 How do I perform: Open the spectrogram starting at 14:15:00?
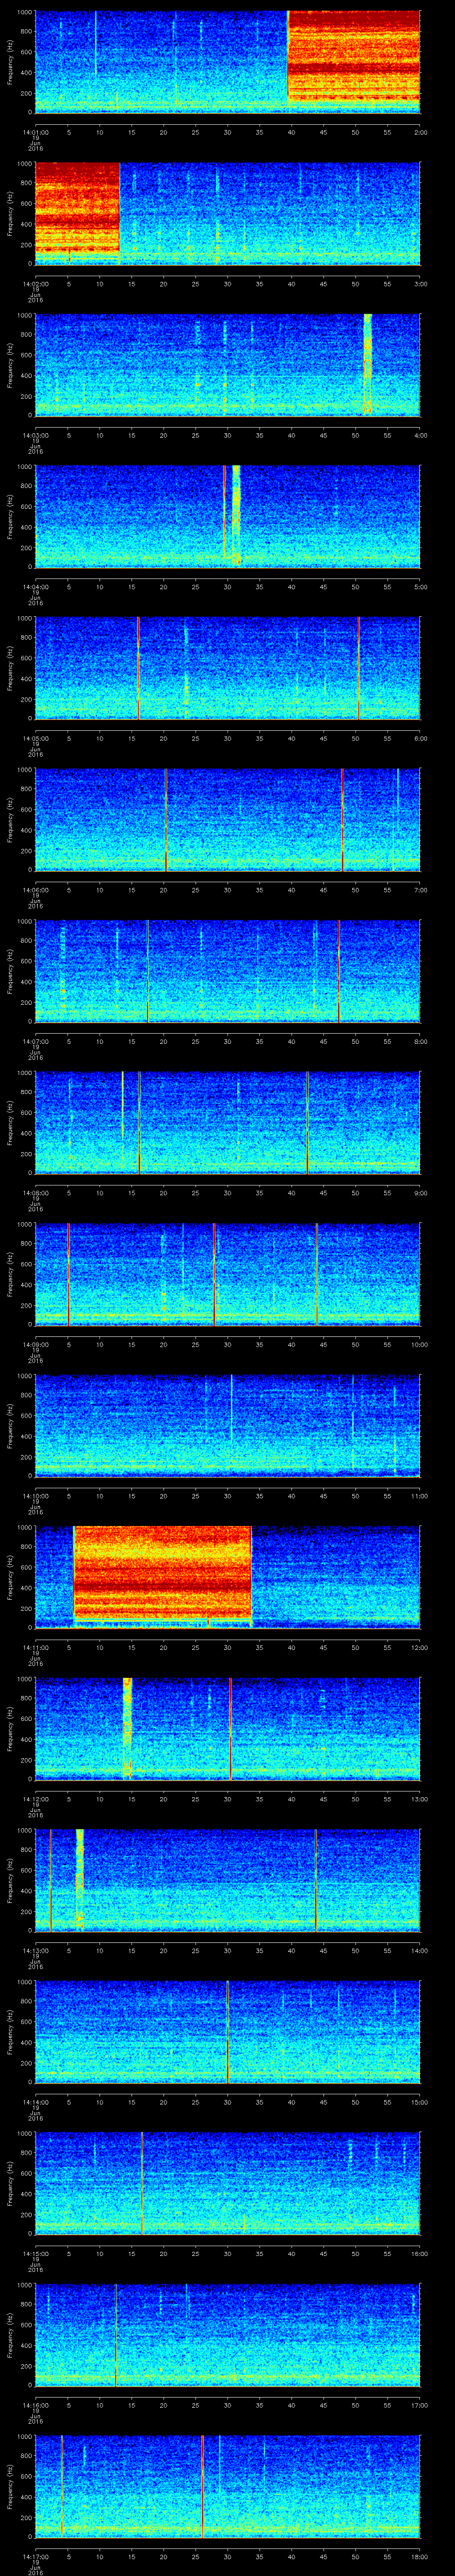pos(227,2184)
